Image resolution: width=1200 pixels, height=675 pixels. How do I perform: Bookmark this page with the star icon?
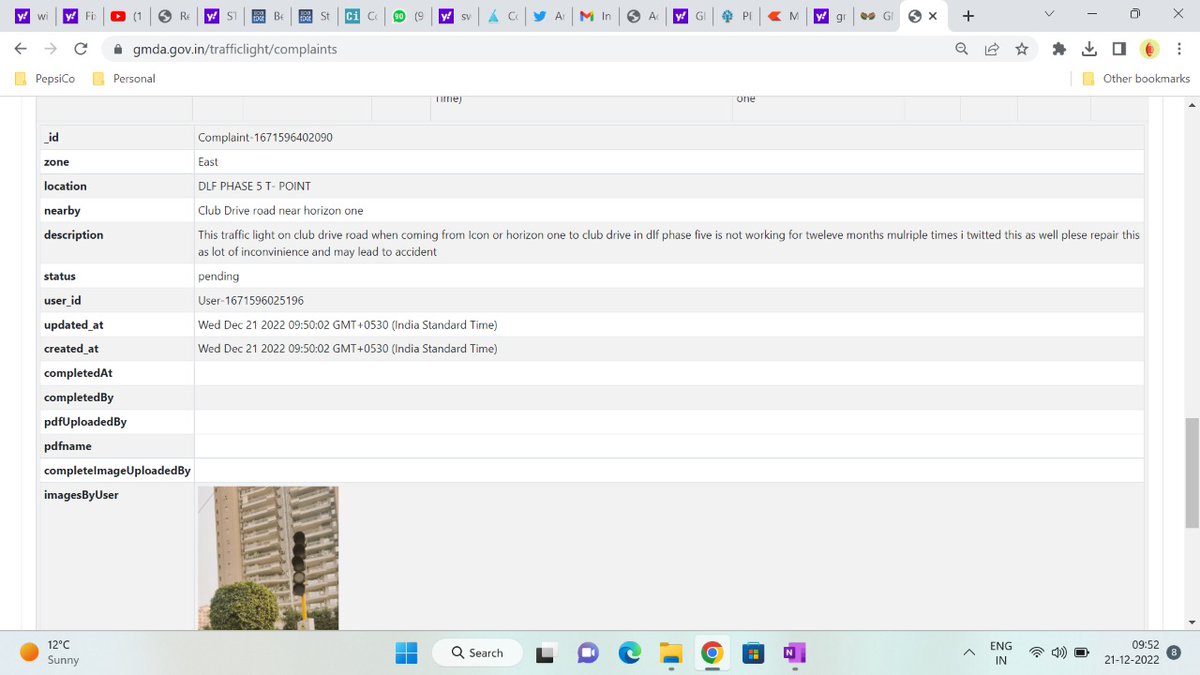[x=1021, y=48]
